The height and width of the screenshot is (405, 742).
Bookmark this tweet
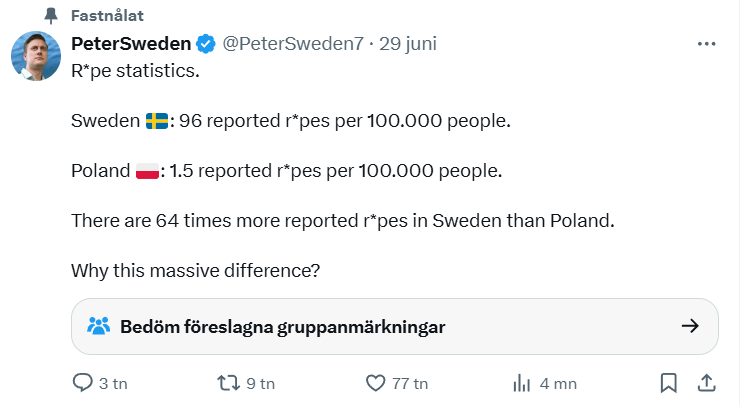click(668, 382)
